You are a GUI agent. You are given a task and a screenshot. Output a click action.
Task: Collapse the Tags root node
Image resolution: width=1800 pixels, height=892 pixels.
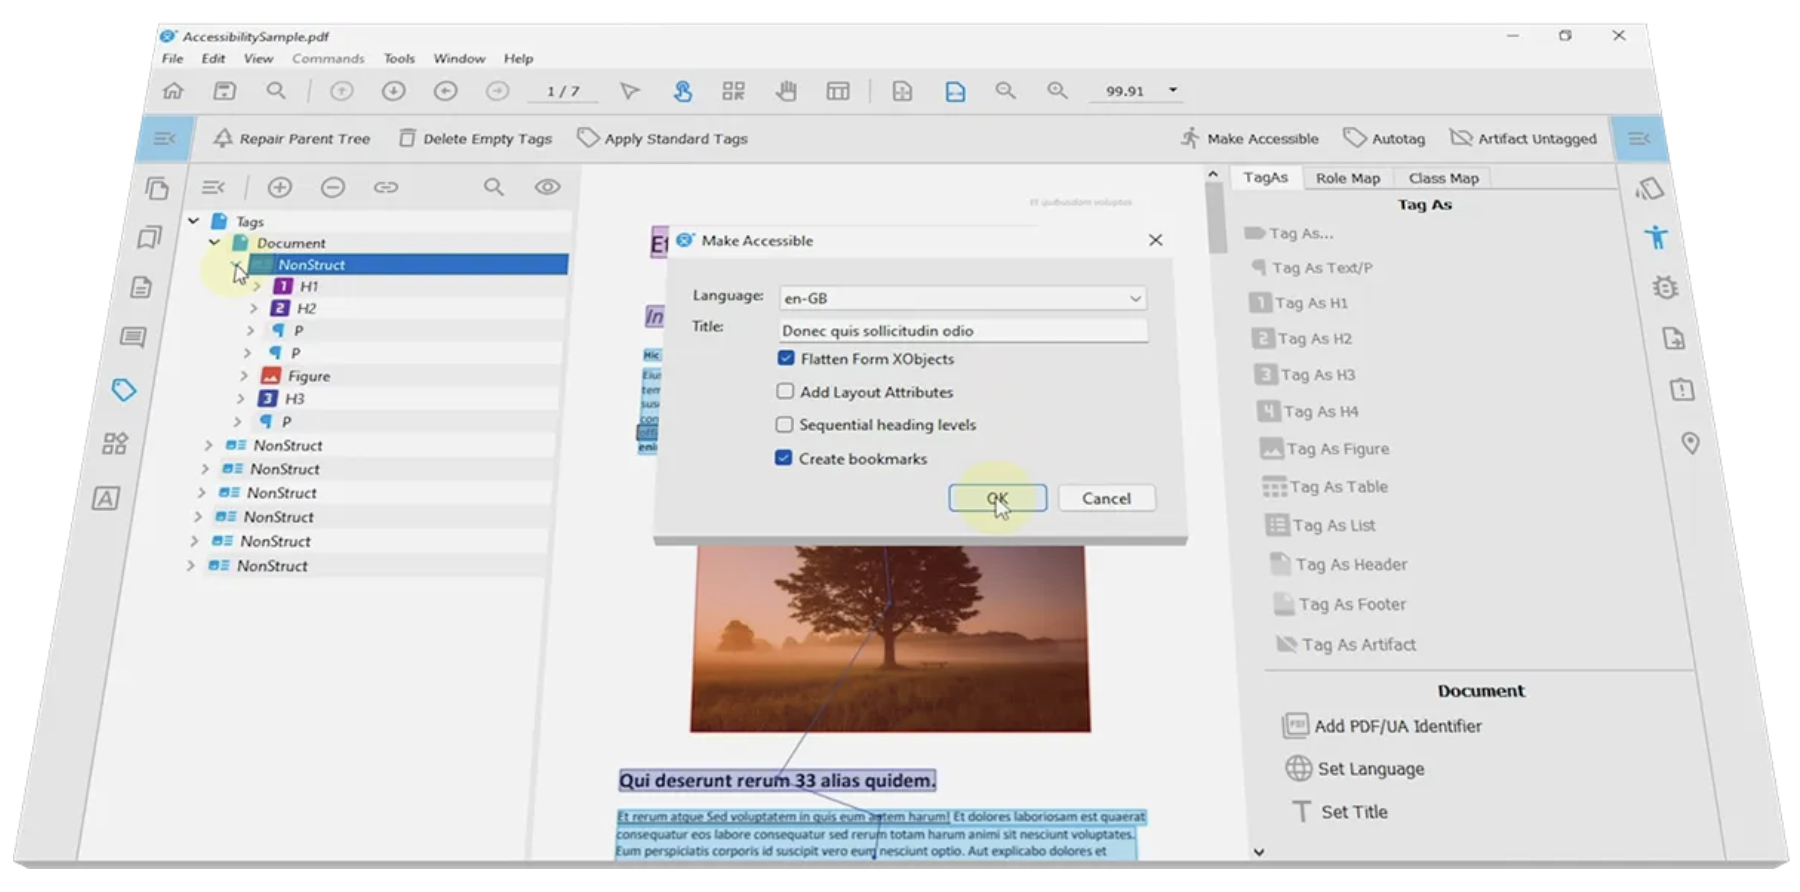[x=194, y=221]
